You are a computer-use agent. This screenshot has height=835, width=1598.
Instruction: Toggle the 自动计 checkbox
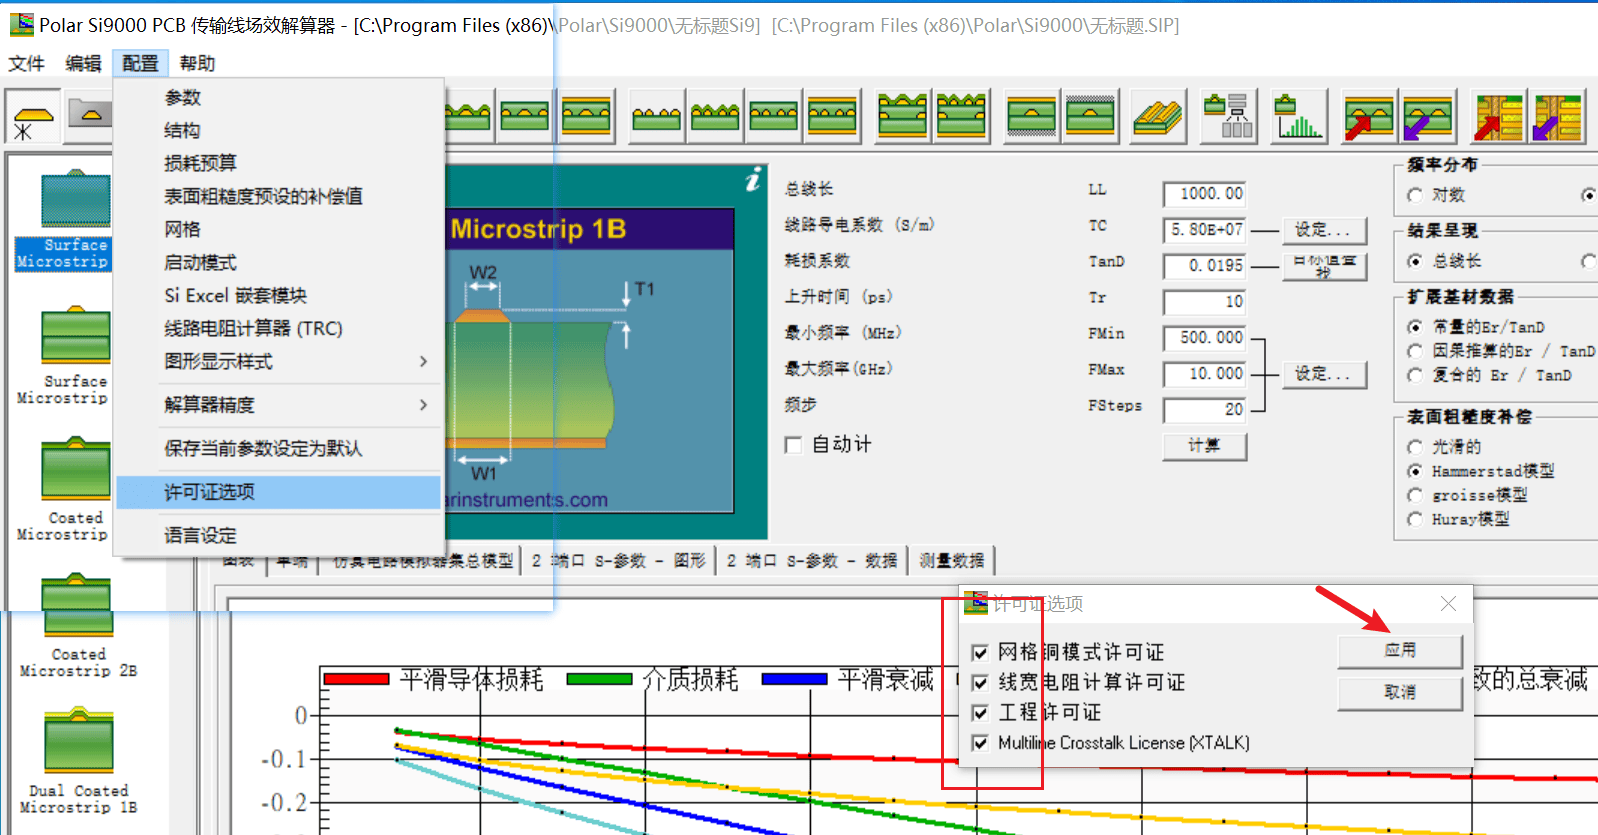coord(793,445)
